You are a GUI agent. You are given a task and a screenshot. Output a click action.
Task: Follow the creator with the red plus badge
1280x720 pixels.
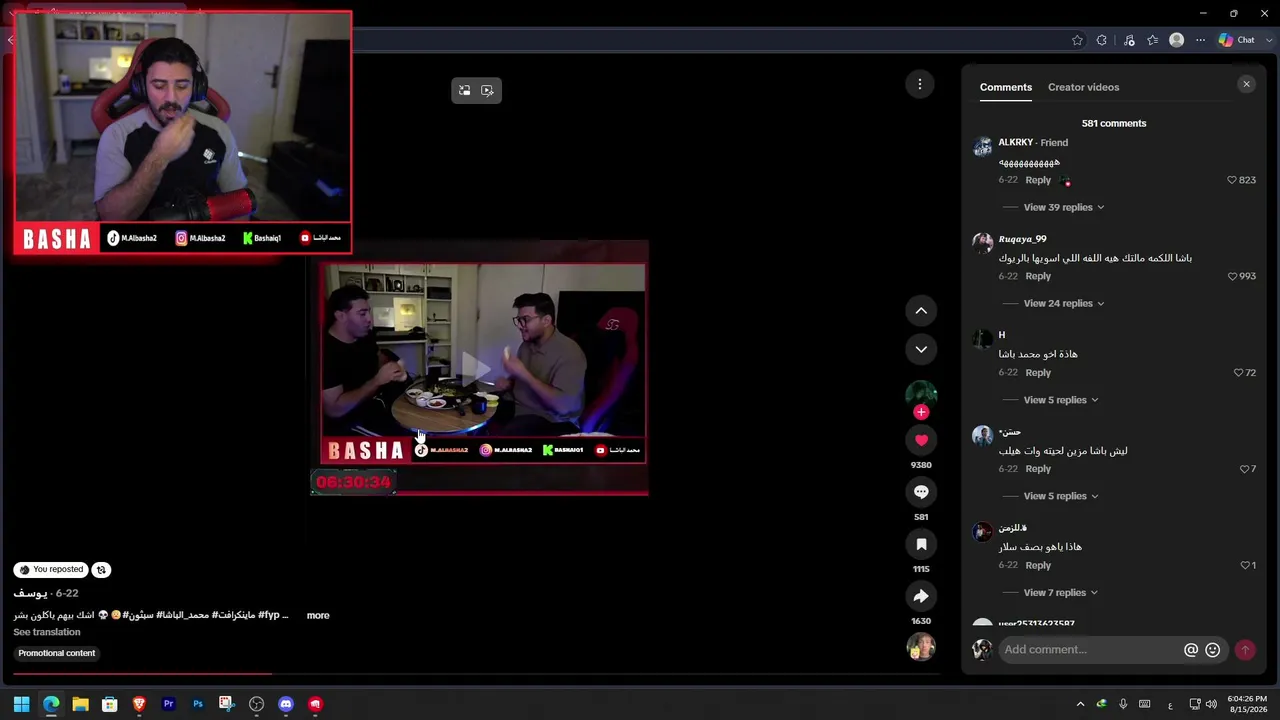(x=921, y=412)
